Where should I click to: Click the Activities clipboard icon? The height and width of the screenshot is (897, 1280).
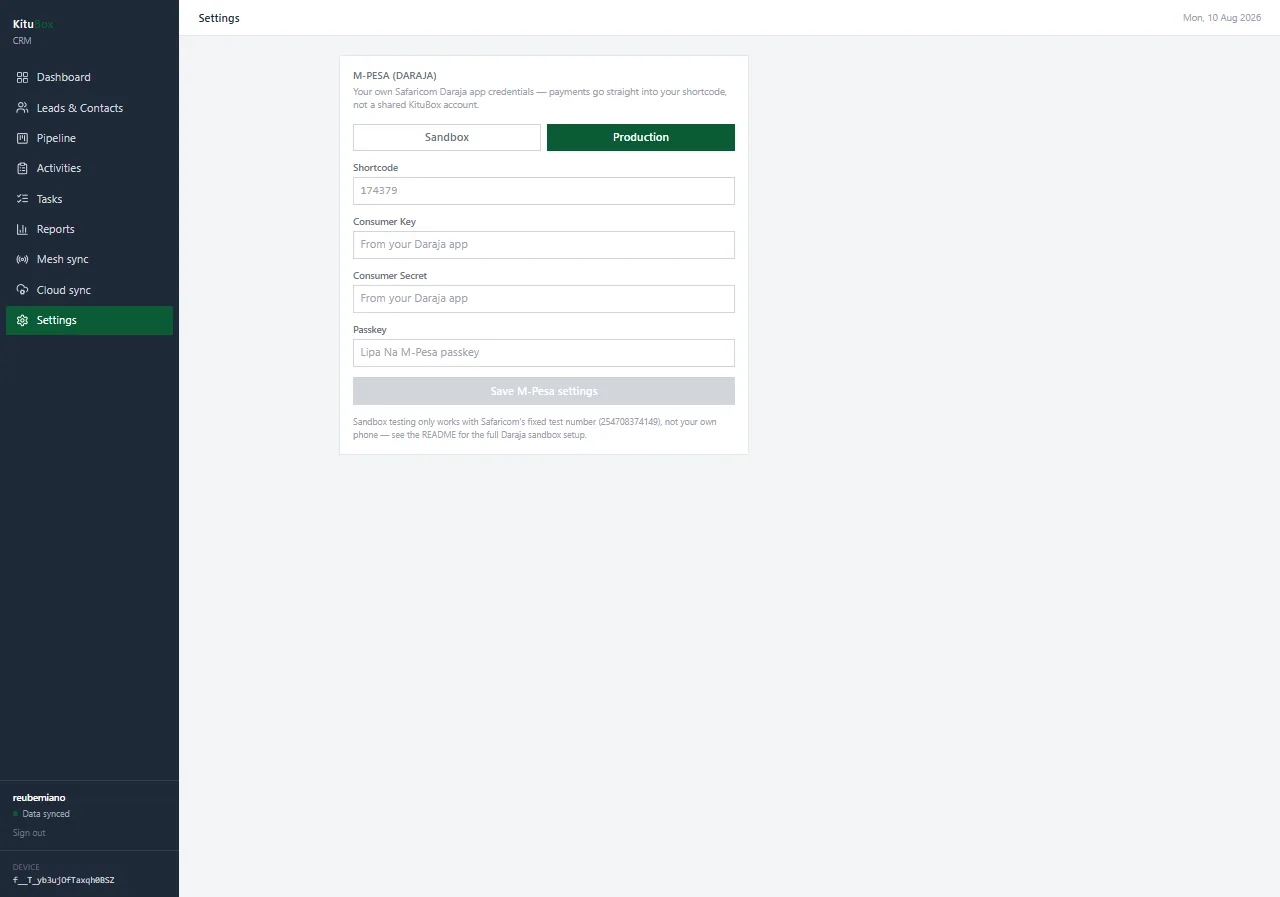(x=23, y=168)
